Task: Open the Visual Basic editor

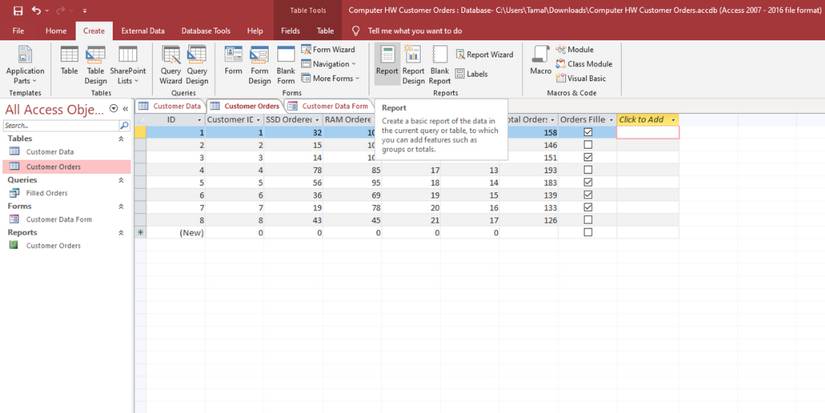Action: pyautogui.click(x=581, y=78)
